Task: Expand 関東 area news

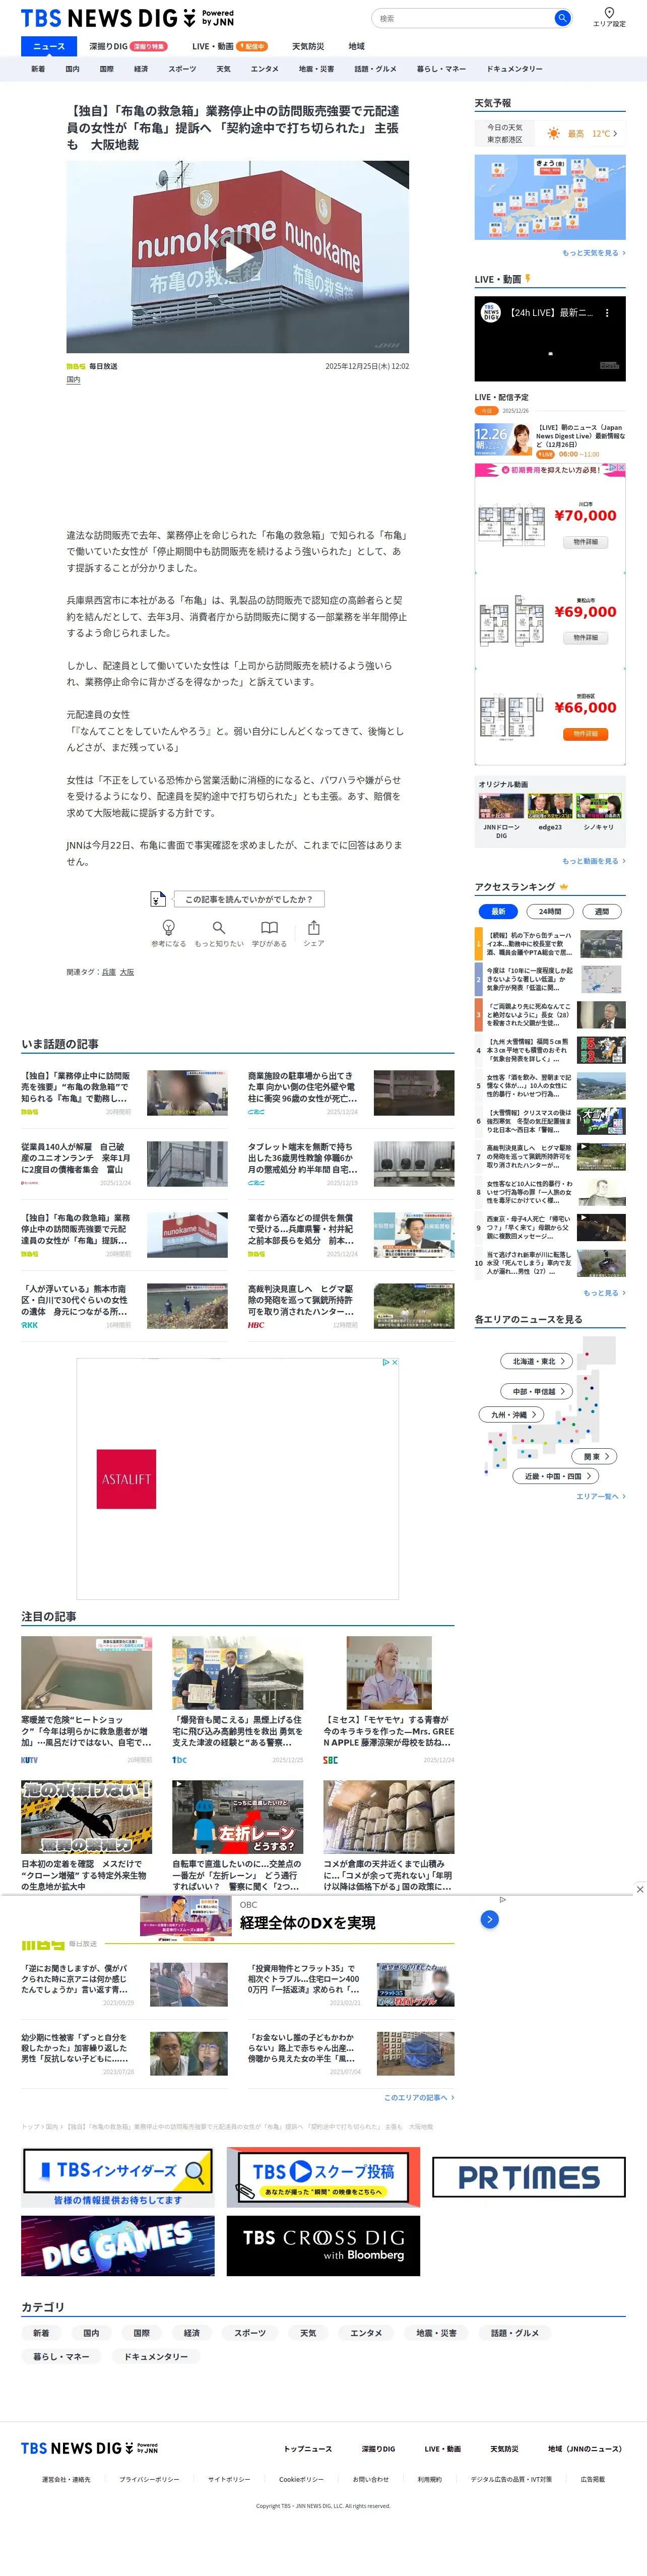Action: (595, 1456)
